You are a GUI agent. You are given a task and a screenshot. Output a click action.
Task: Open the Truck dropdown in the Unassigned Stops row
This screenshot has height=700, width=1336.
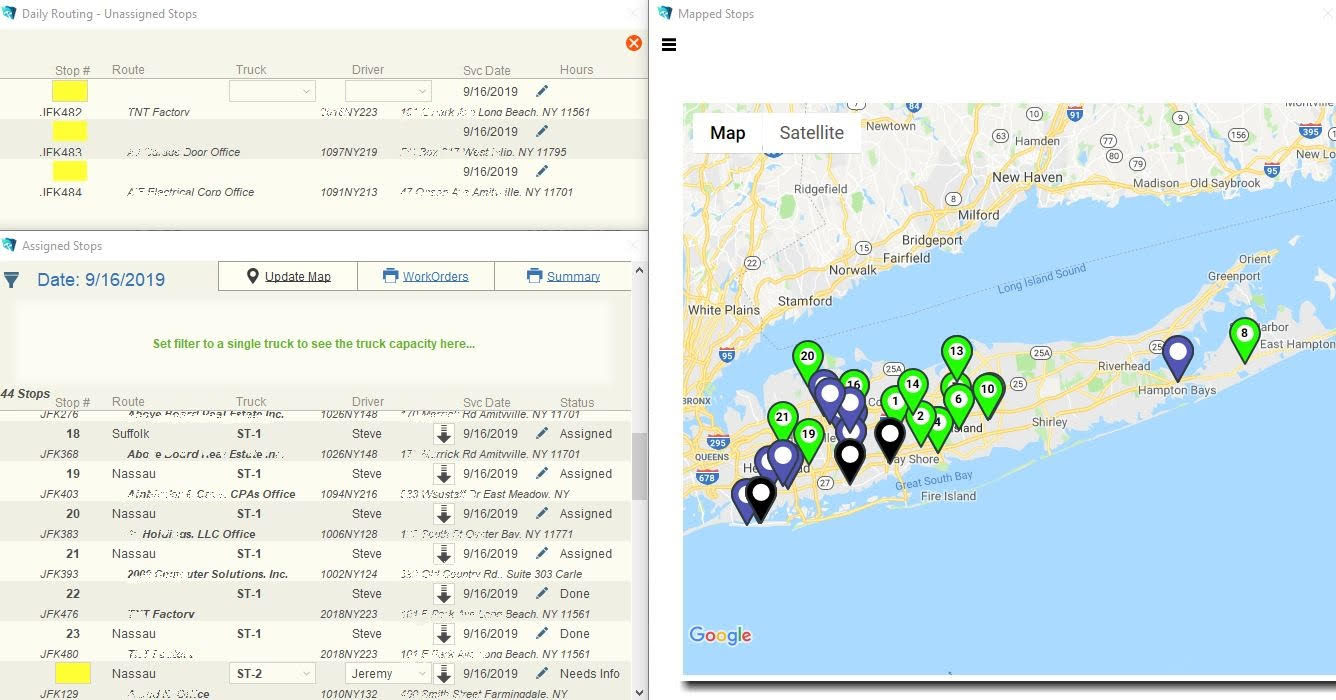click(x=272, y=91)
